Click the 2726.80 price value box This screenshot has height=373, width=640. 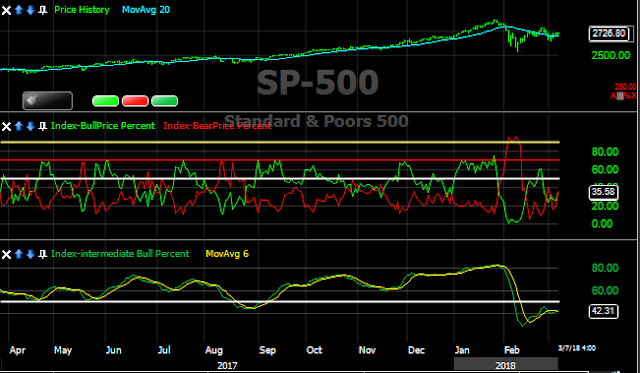609,33
